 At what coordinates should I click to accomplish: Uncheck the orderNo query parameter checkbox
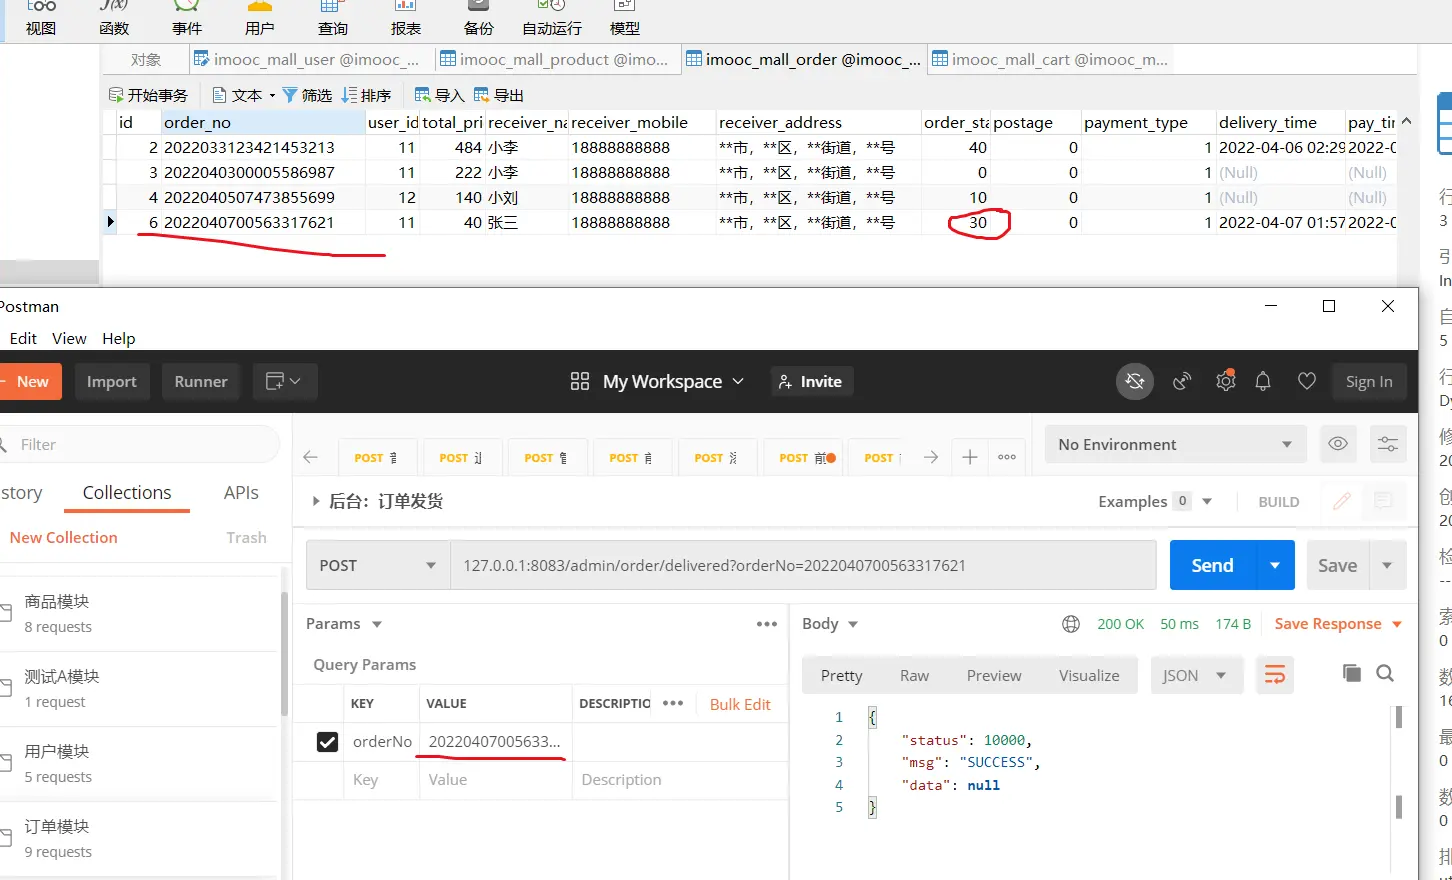327,742
